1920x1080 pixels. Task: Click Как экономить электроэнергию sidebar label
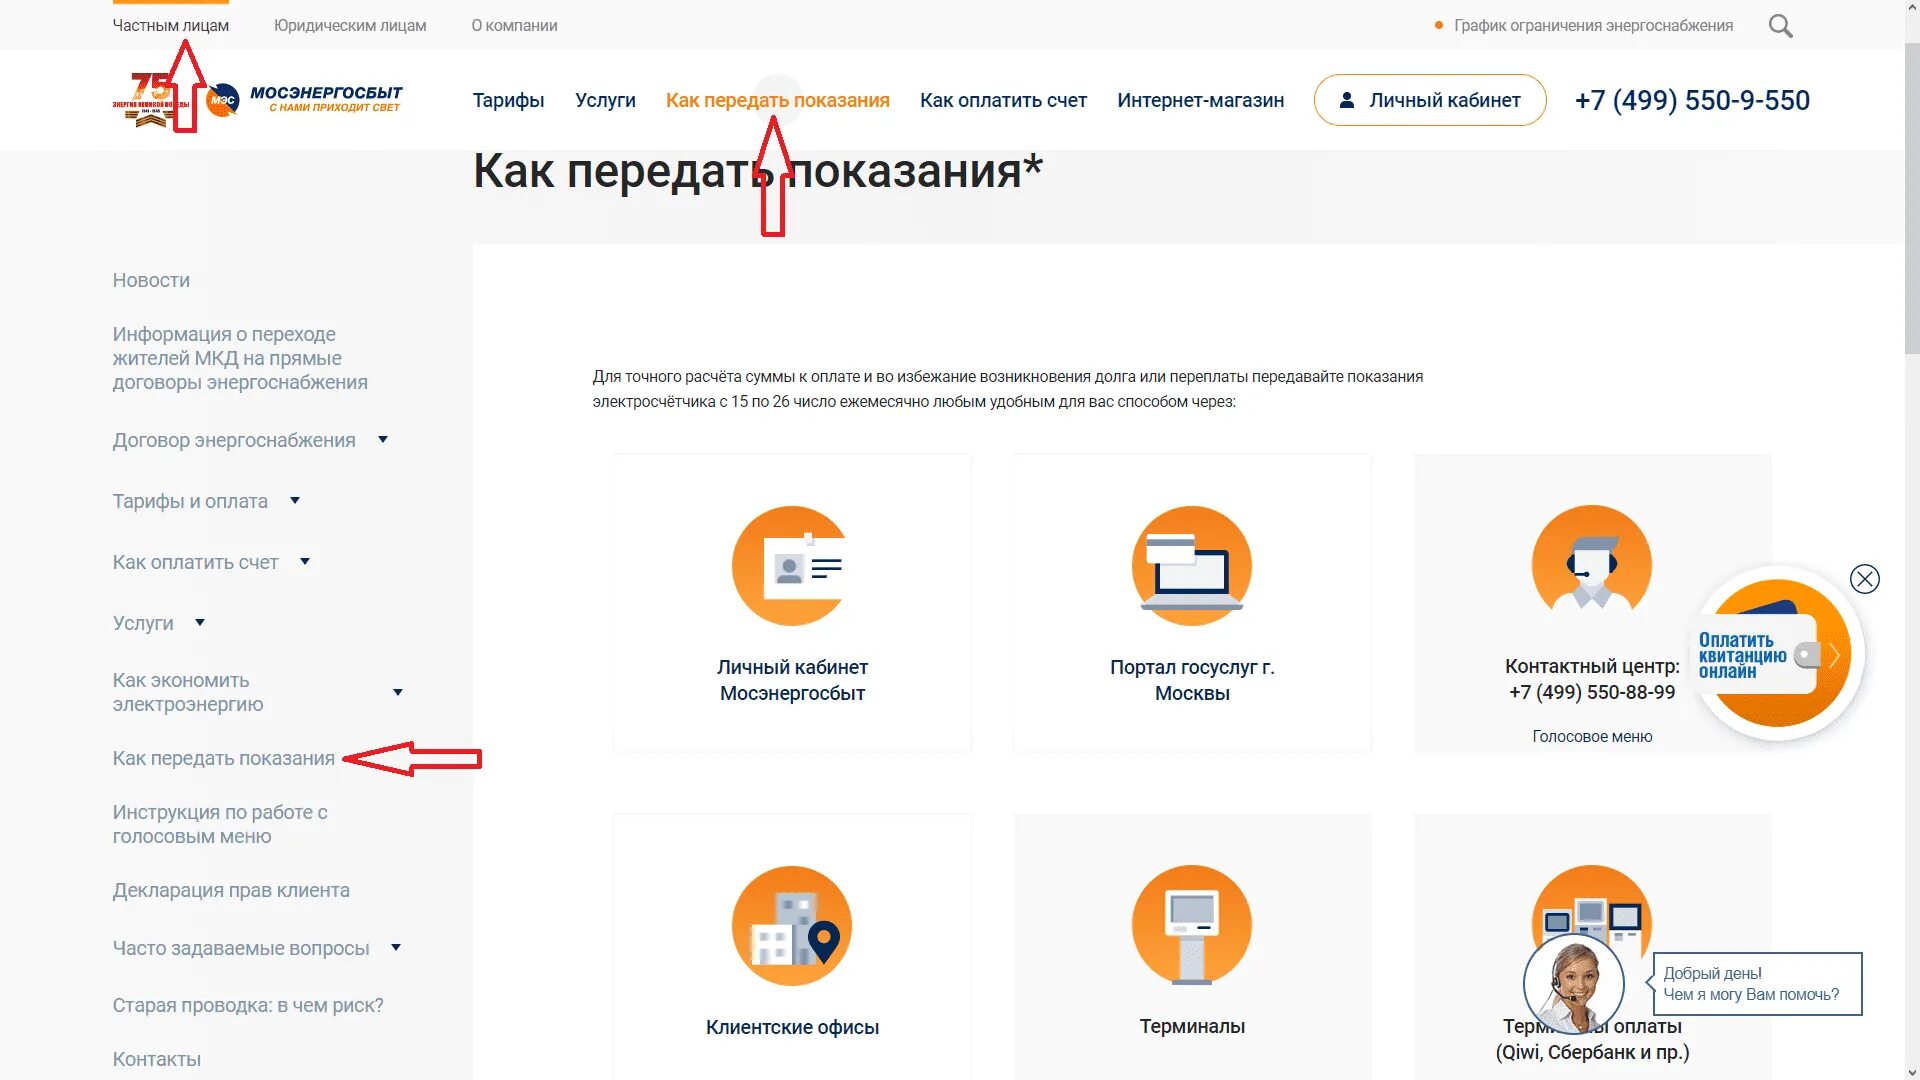point(188,692)
